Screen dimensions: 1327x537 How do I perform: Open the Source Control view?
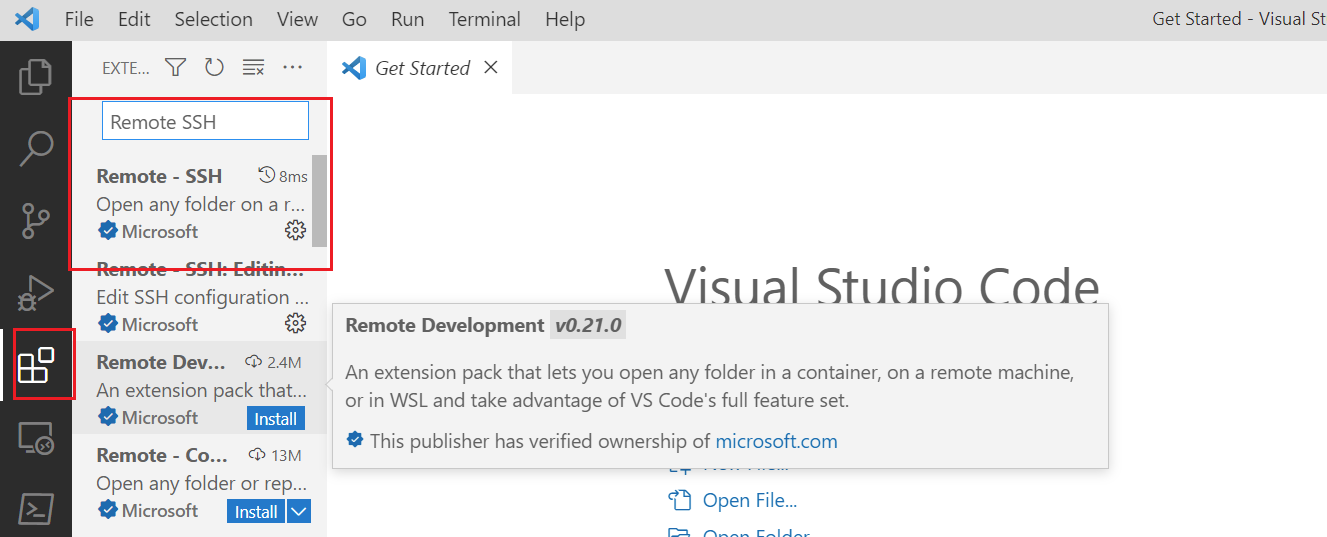pos(36,220)
